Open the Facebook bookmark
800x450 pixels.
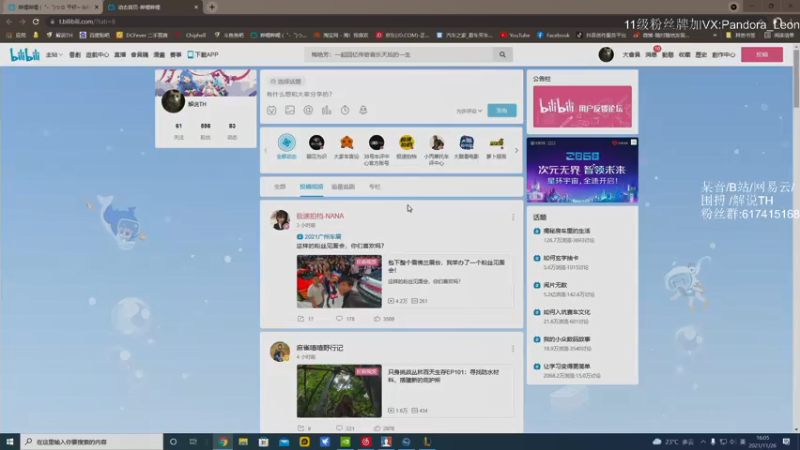point(553,35)
